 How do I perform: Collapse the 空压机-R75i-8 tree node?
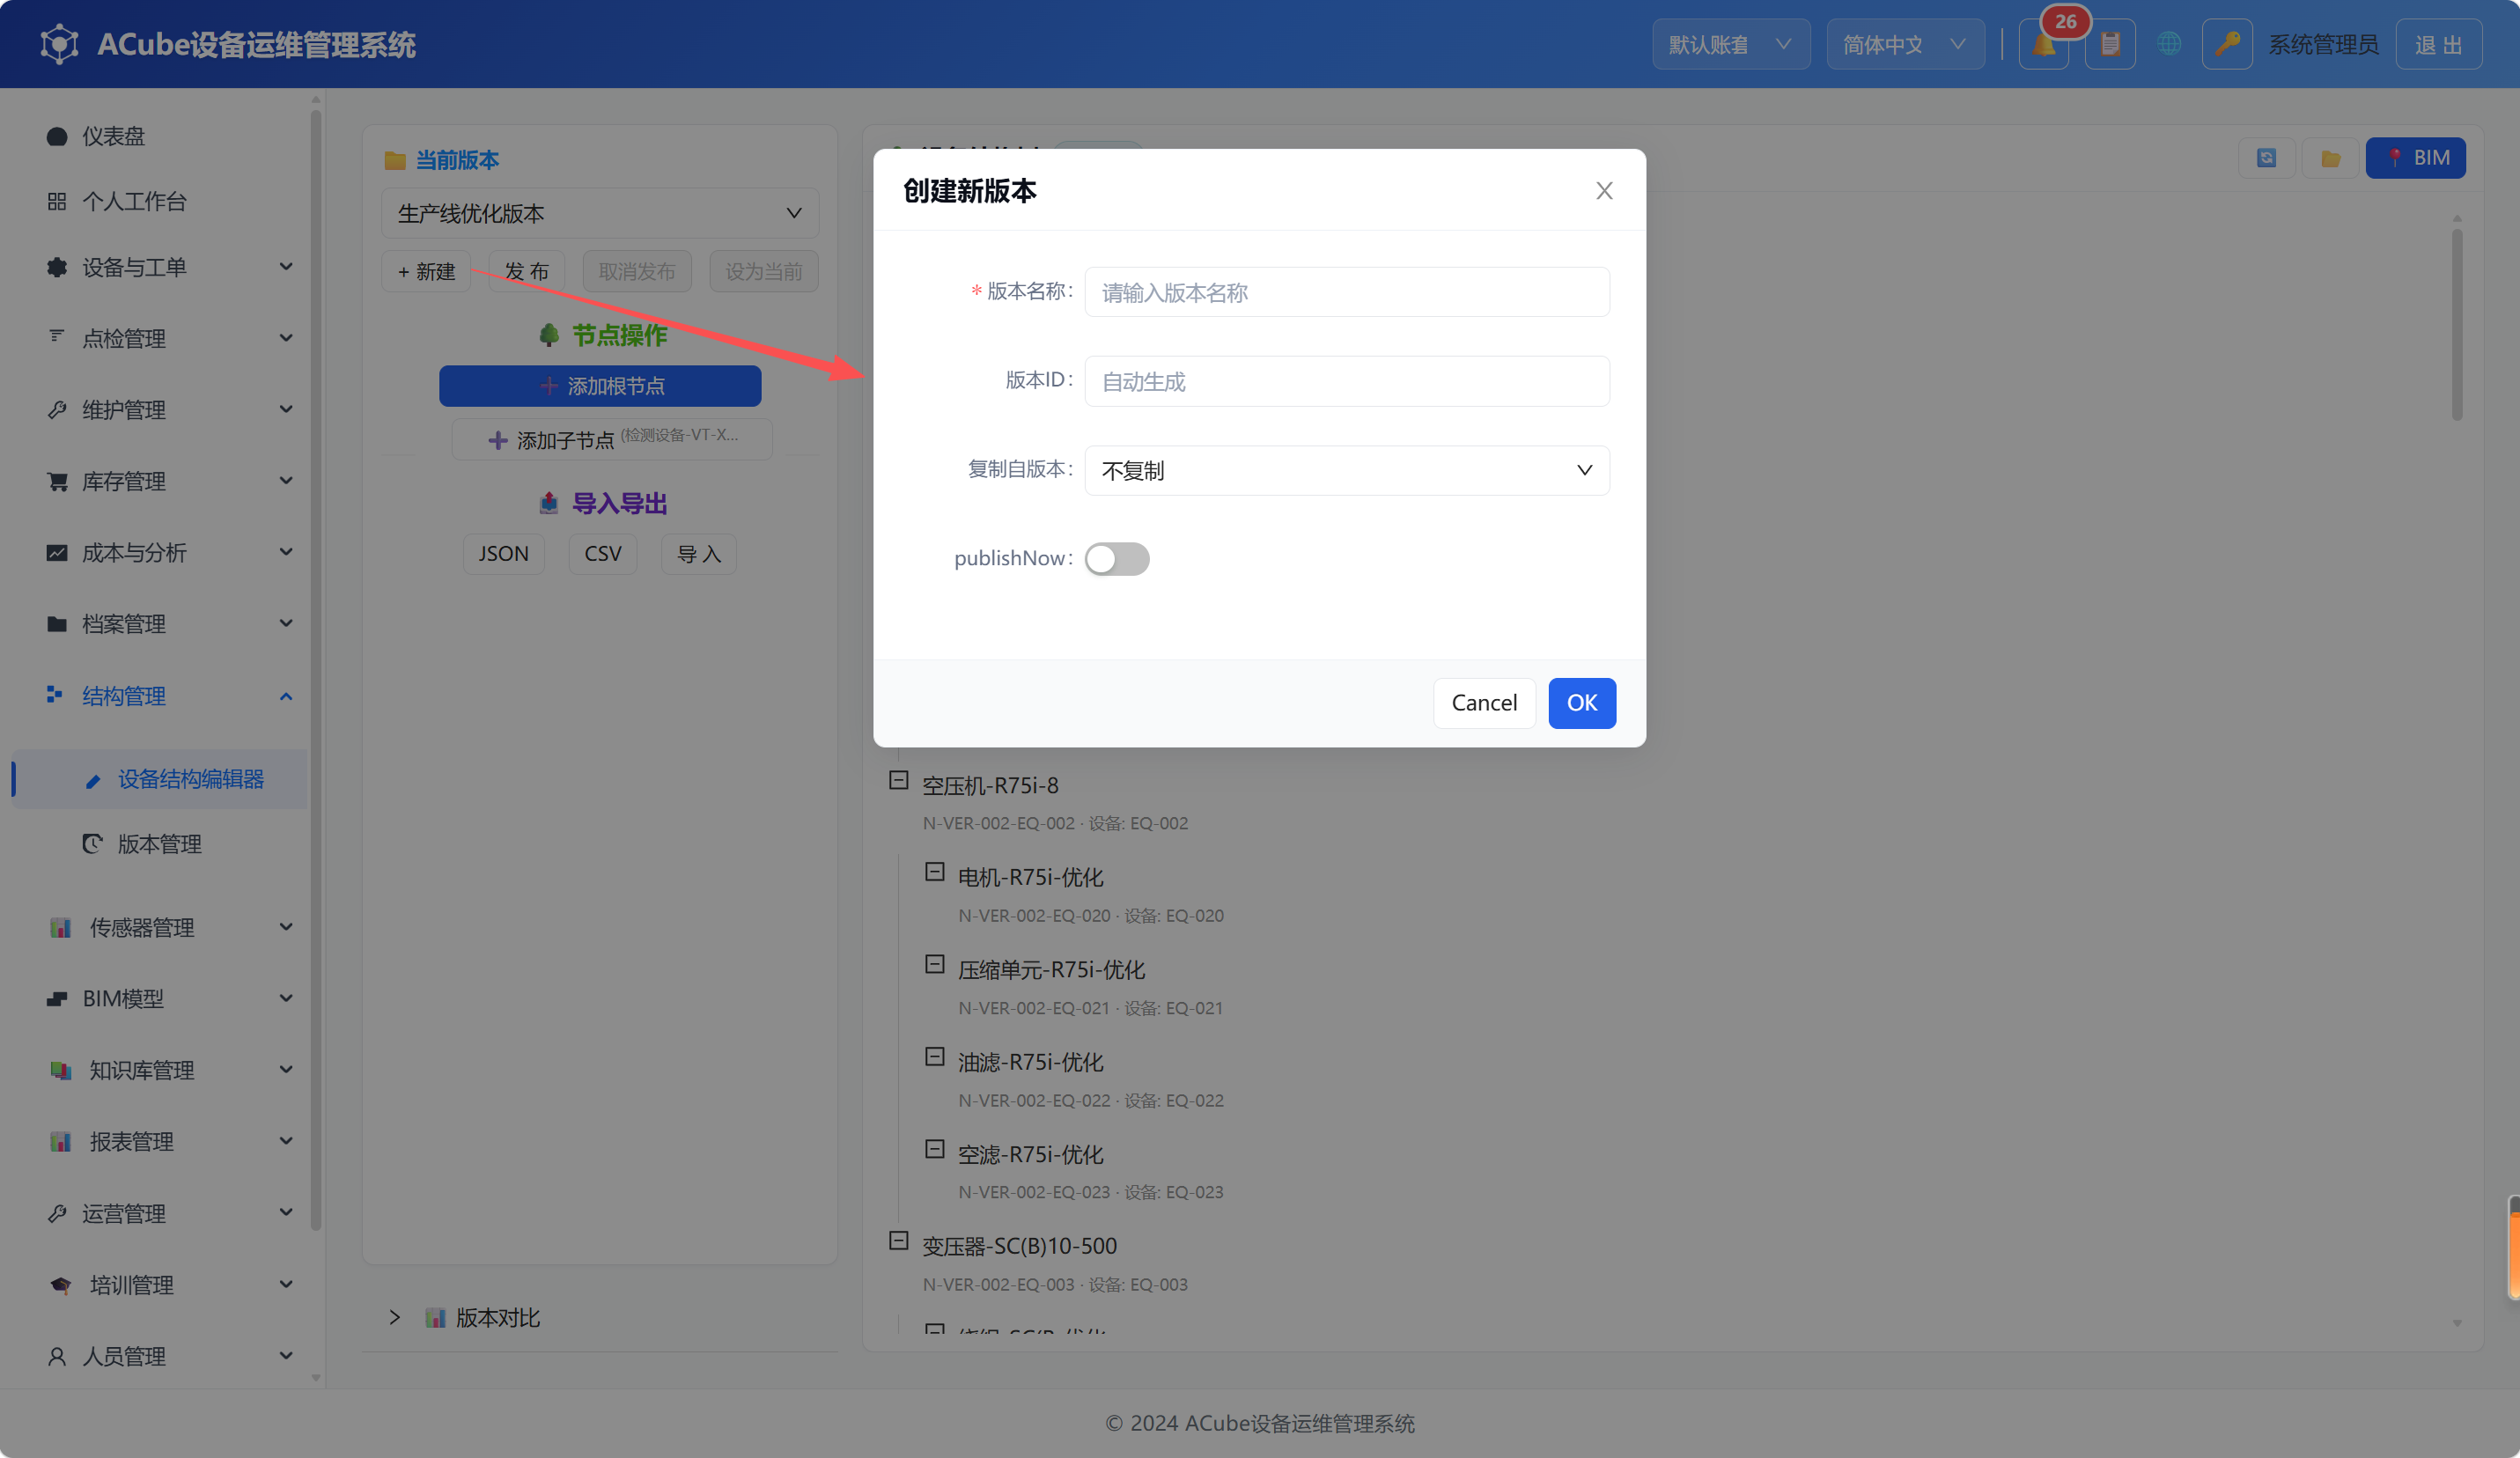pyautogui.click(x=898, y=780)
